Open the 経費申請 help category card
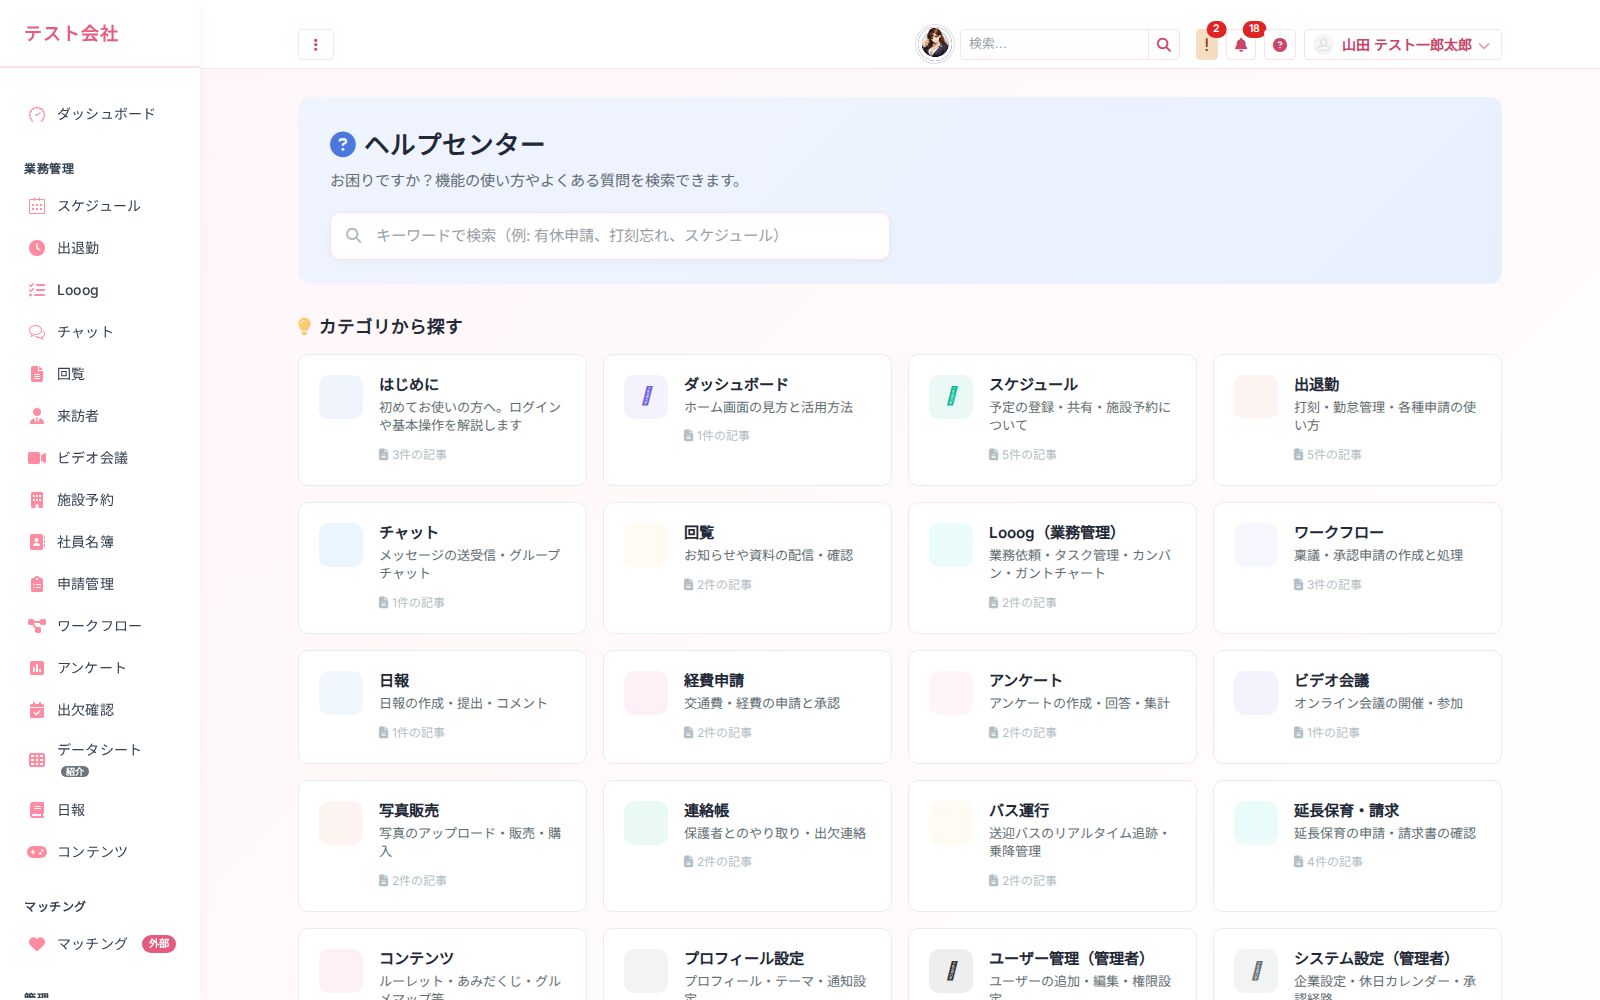 (x=747, y=707)
